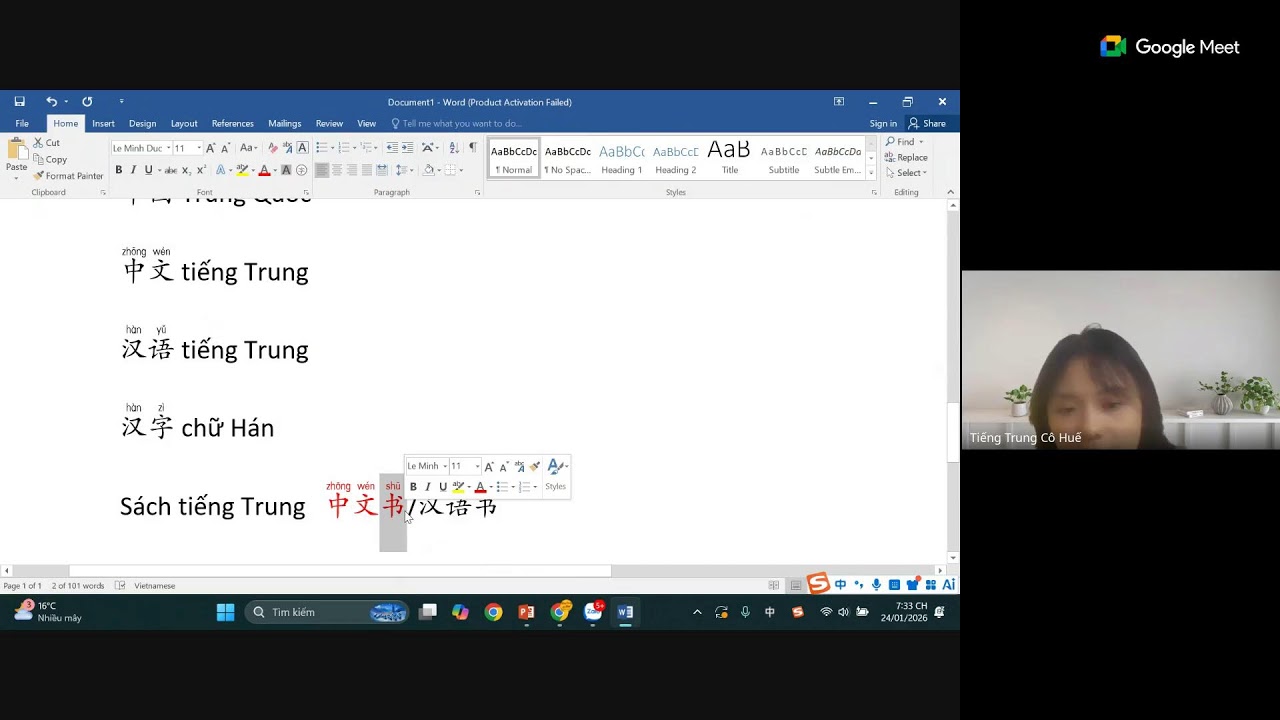Apply Character Border from ribbon

302,148
